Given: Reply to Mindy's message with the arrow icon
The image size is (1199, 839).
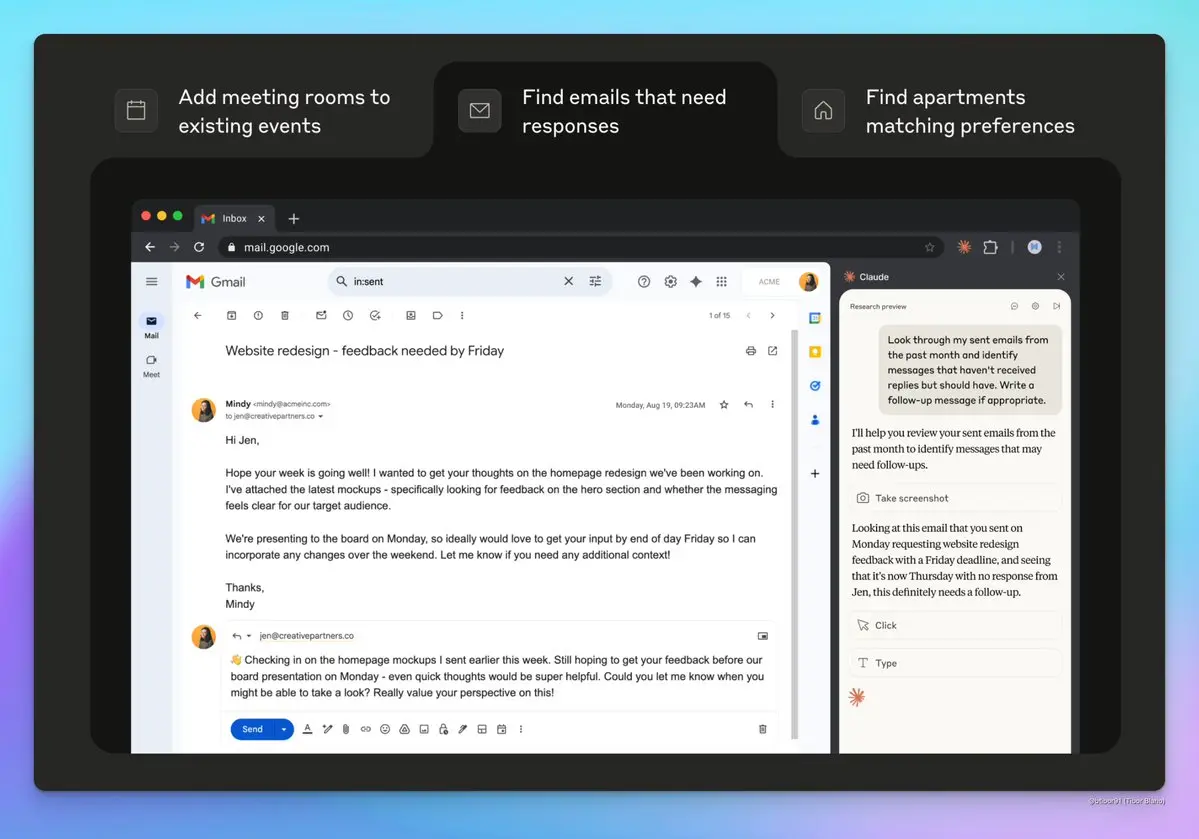Looking at the screenshot, I should [749, 405].
